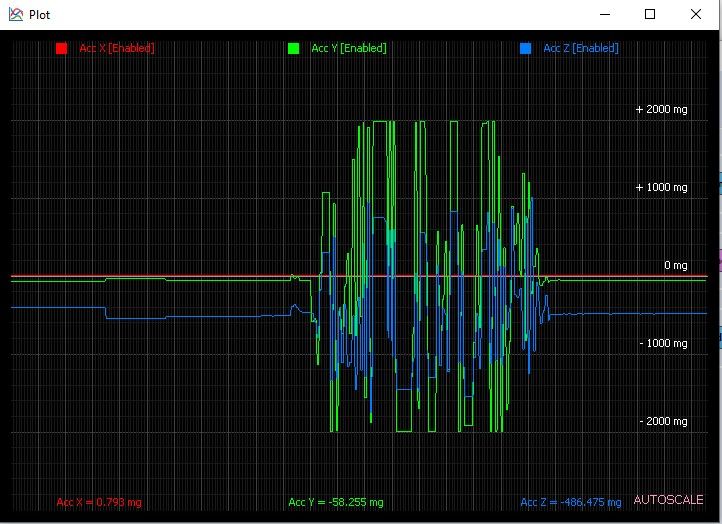Maximize the Plot window

click(650, 14)
